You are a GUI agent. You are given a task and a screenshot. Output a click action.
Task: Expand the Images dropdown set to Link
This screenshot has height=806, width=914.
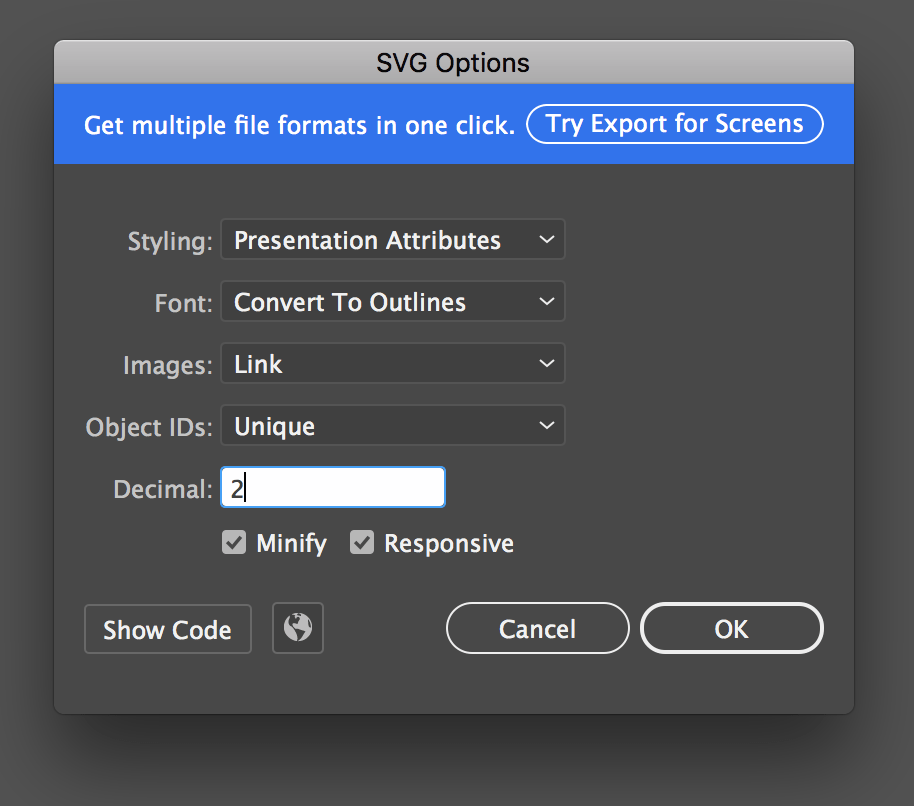tap(392, 363)
